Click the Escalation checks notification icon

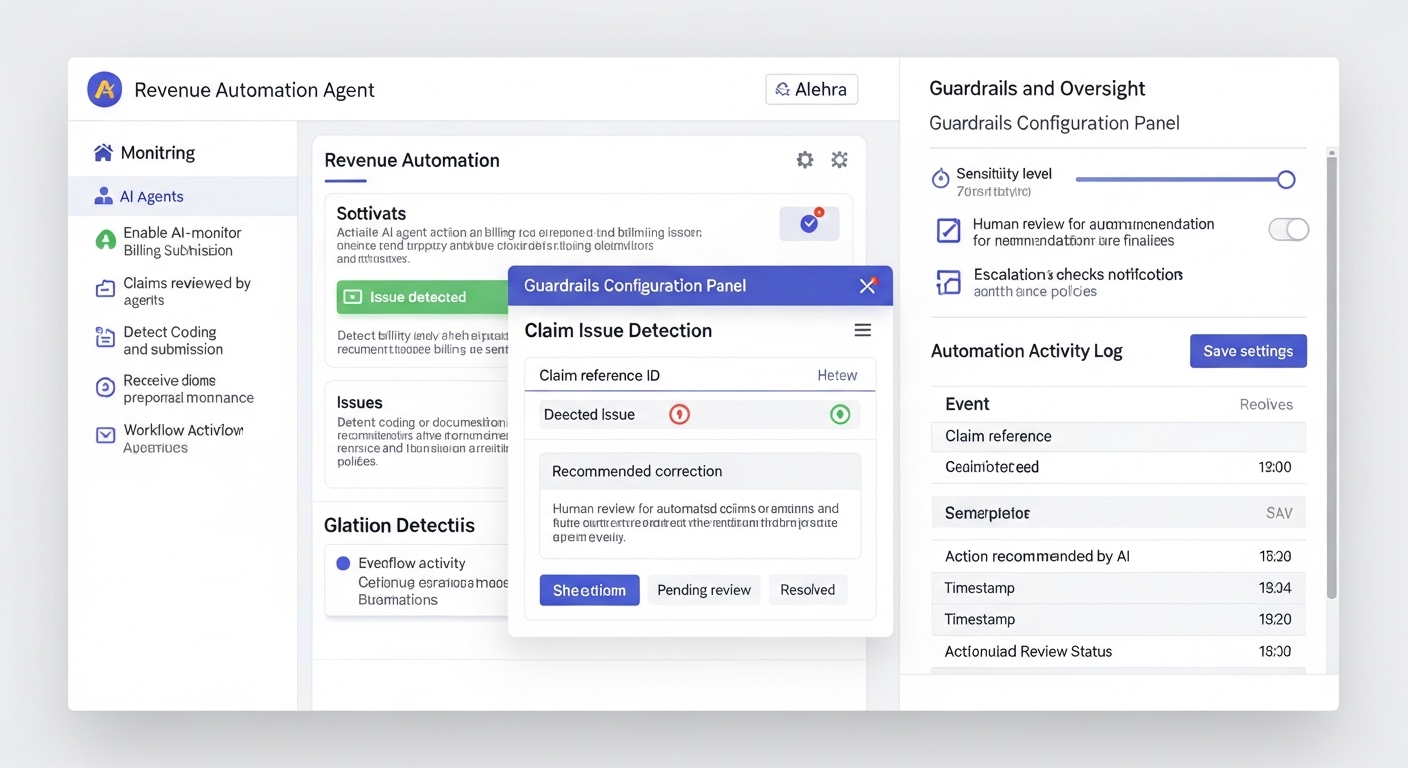947,282
